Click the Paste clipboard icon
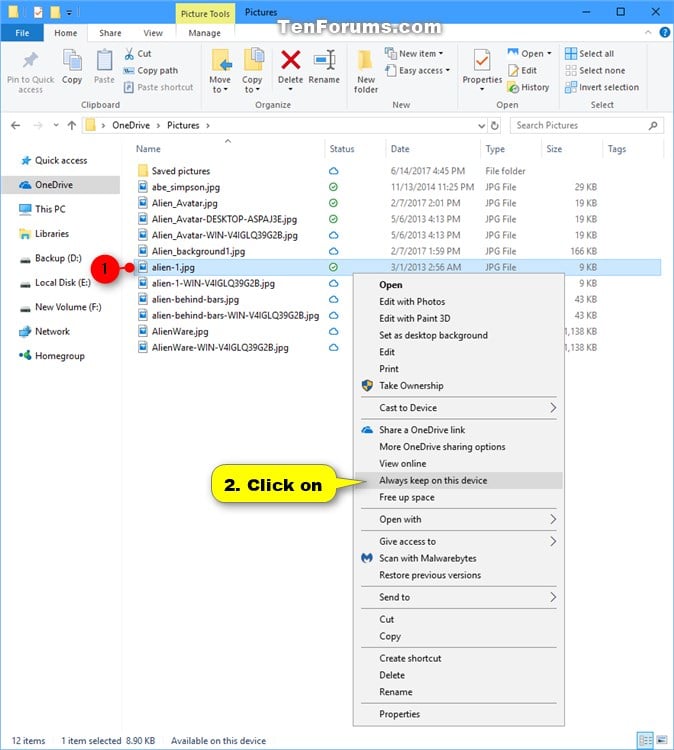The width and height of the screenshot is (674, 750). (x=104, y=61)
